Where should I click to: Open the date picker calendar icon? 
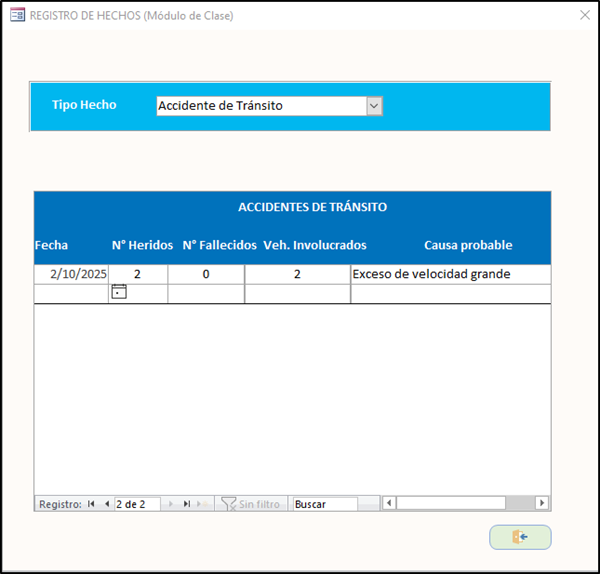point(119,292)
